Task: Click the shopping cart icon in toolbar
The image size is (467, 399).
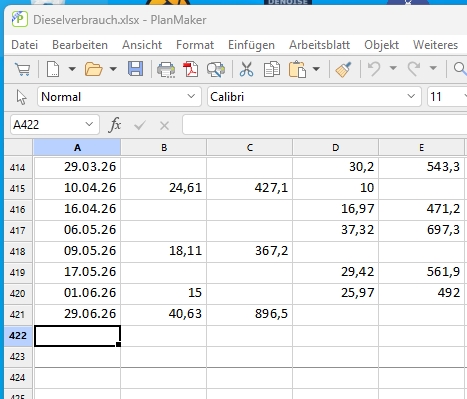Action: click(23, 69)
